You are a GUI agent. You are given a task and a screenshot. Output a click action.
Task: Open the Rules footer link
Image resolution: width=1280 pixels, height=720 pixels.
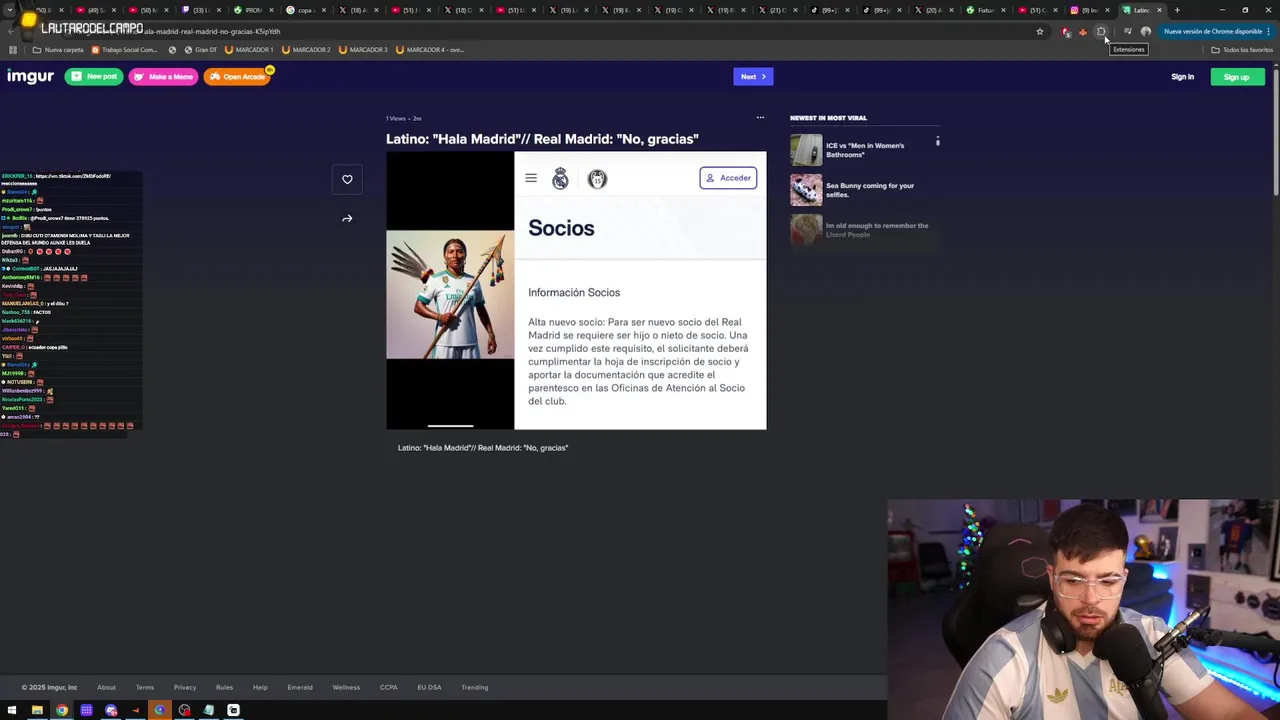224,687
